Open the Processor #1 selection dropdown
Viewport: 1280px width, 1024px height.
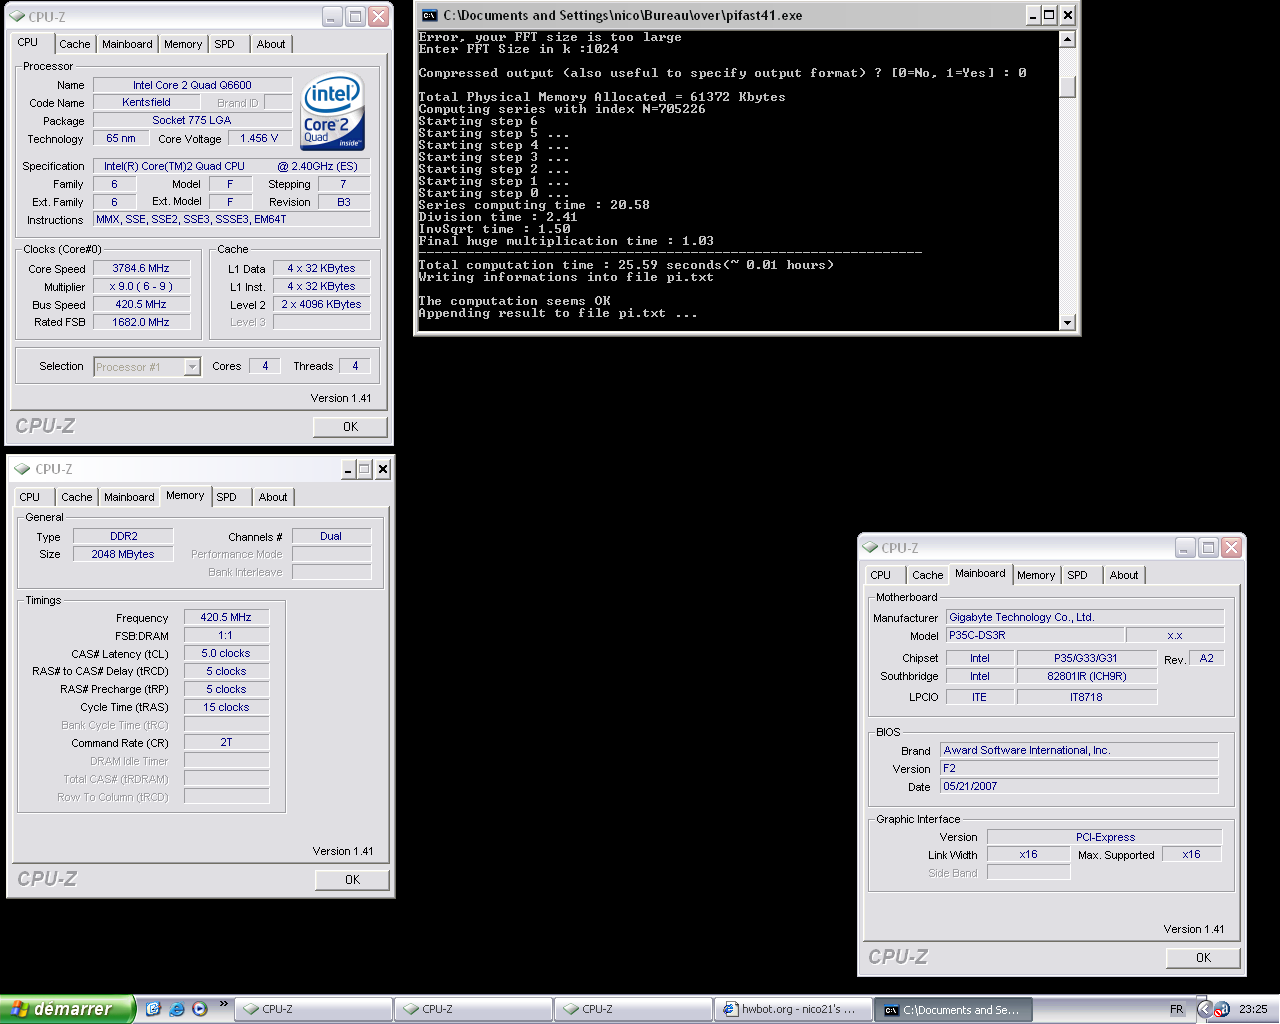pyautogui.click(x=192, y=367)
